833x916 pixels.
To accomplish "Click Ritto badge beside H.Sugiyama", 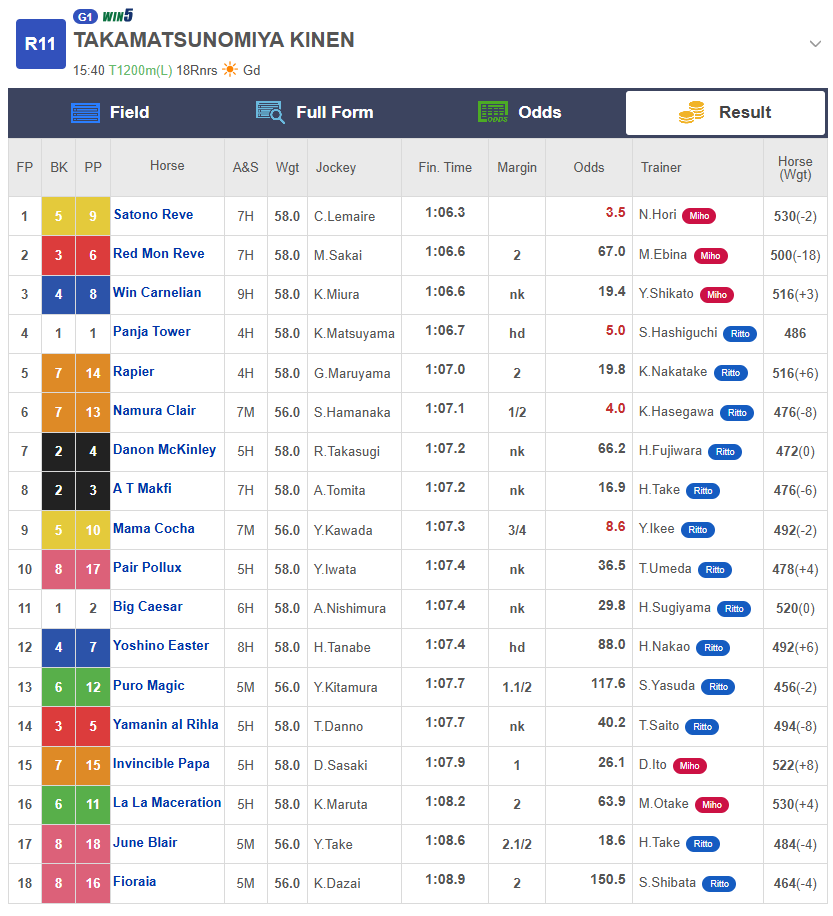I will tap(734, 609).
